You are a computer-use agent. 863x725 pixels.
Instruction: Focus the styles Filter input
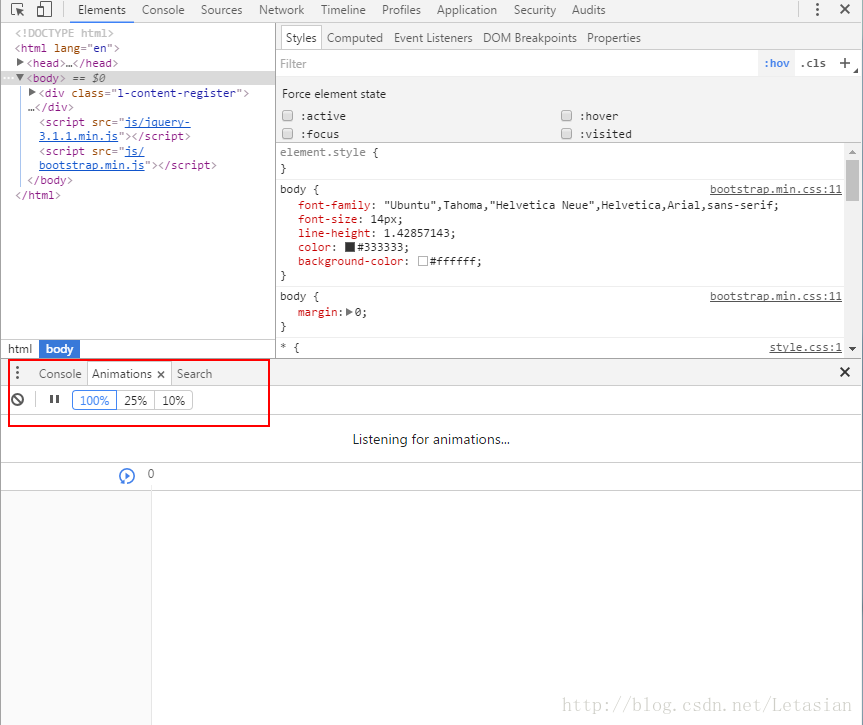coord(517,64)
